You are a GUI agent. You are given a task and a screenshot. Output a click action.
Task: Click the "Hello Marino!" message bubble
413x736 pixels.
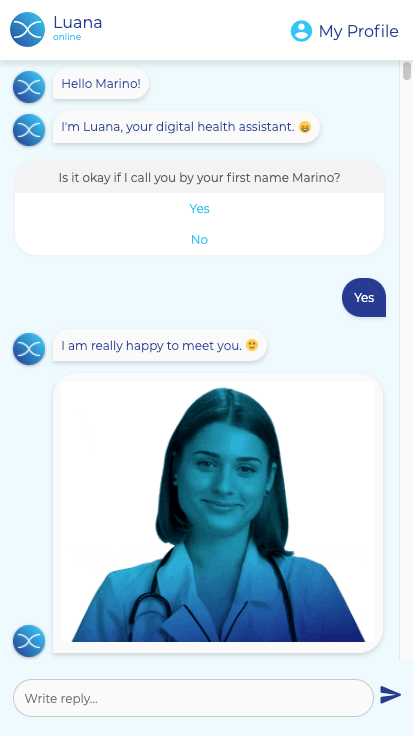(x=101, y=84)
